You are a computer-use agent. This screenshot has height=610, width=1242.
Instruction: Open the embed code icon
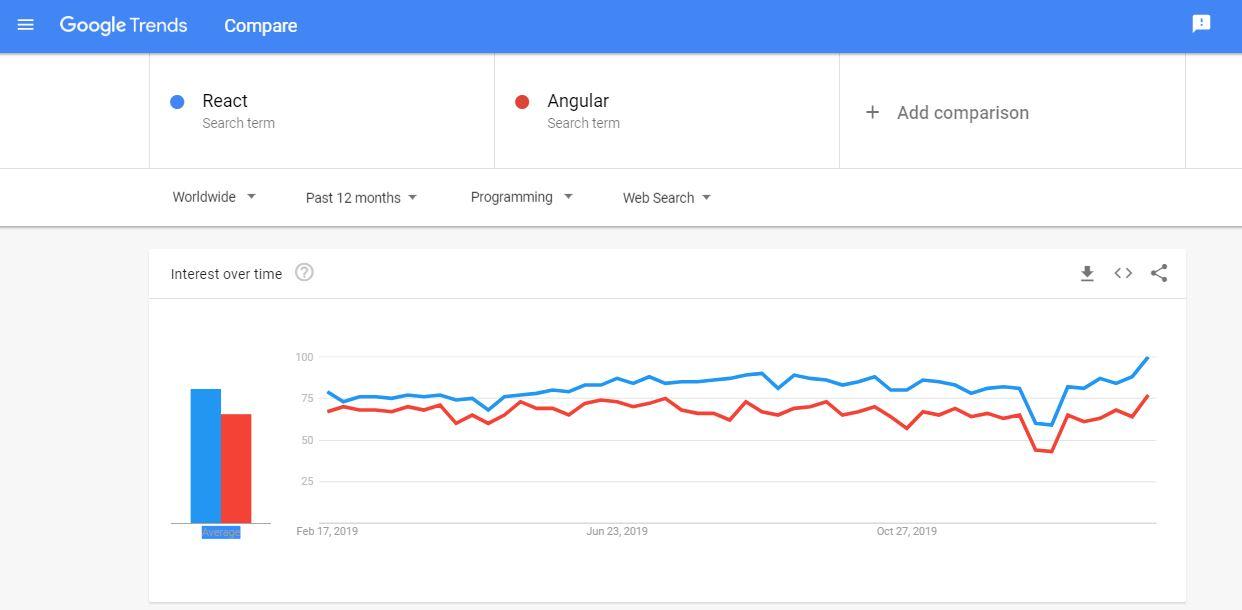tap(1123, 273)
